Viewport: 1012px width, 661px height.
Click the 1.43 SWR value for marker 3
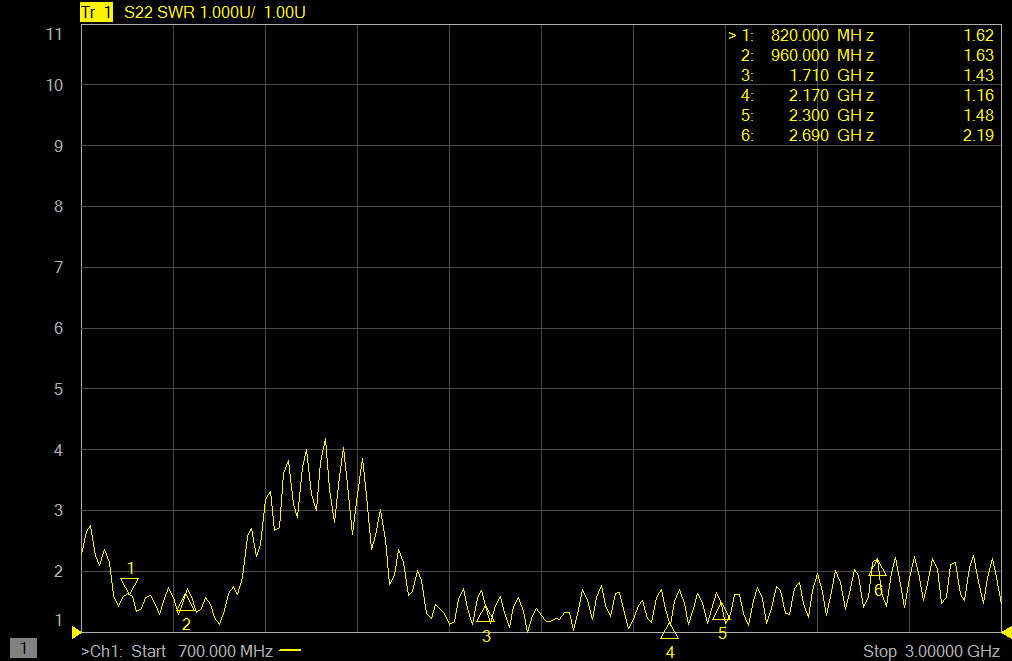pyautogui.click(x=978, y=76)
